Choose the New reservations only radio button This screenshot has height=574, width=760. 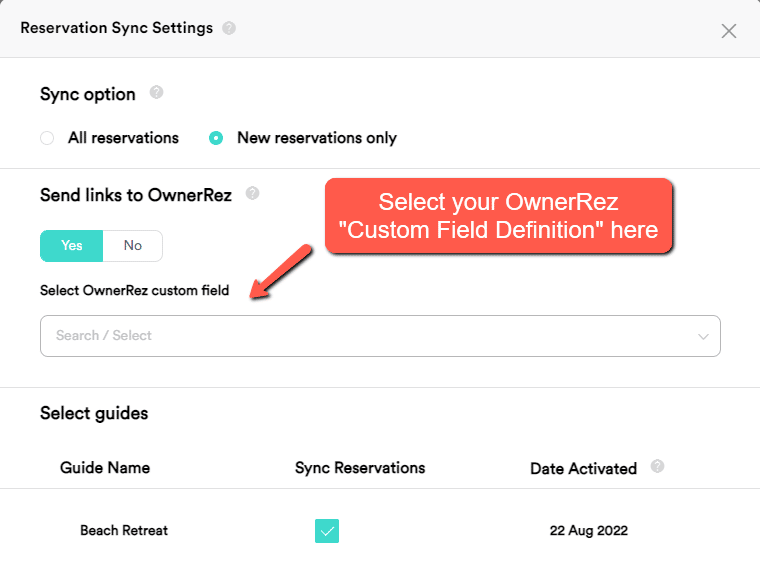[x=216, y=138]
